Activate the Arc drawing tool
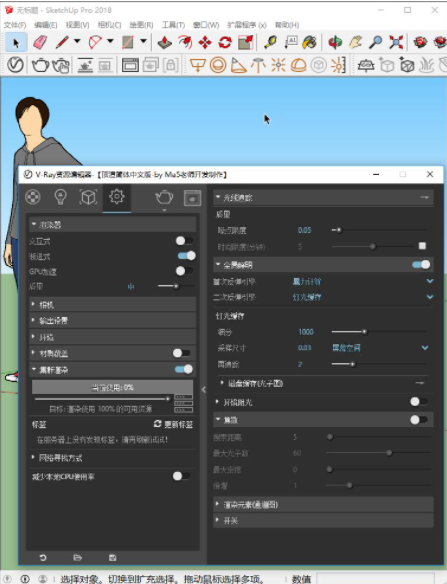Viewport: 447px width, 584px height. click(95, 42)
